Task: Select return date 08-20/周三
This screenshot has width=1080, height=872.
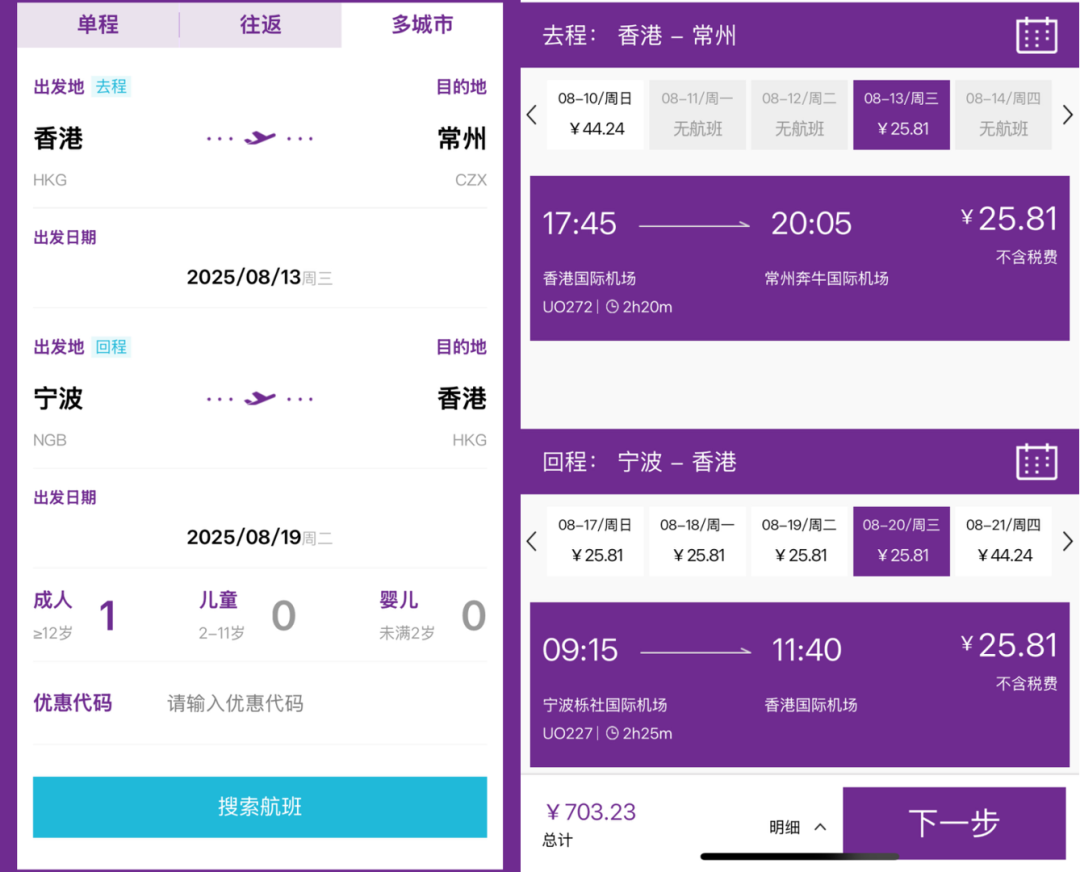Action: click(x=901, y=541)
